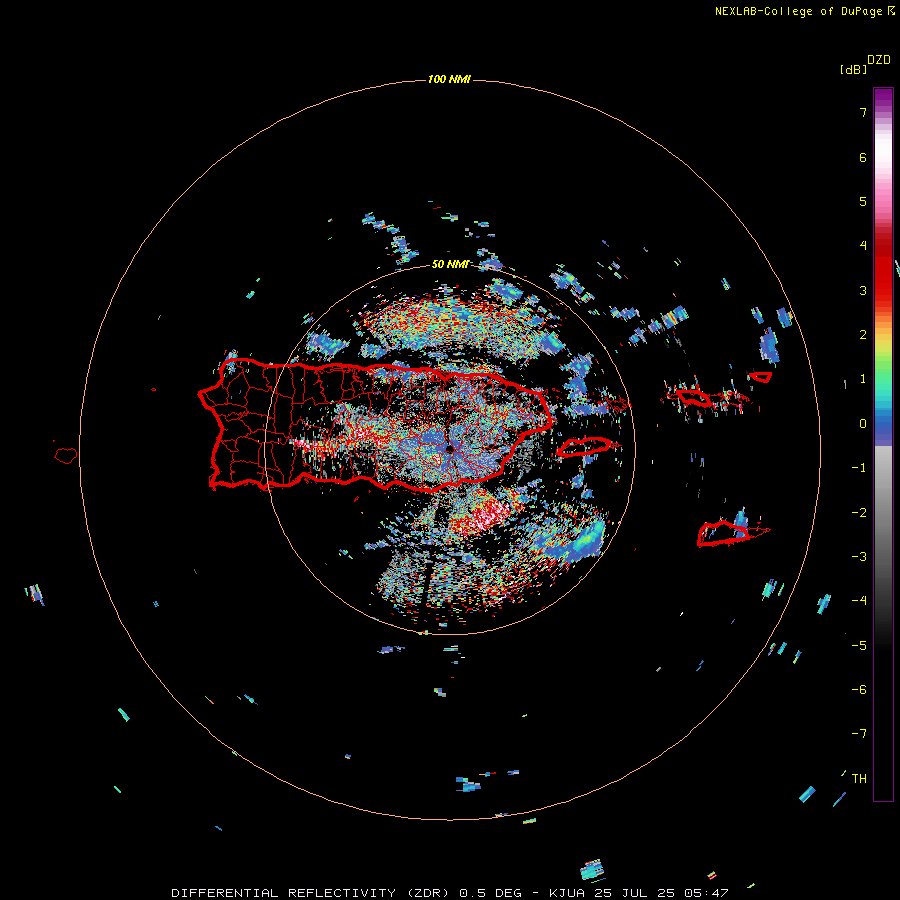Click the "KJUA" station ID in the caption
Image resolution: width=900 pixels, height=900 pixels.
568,893
